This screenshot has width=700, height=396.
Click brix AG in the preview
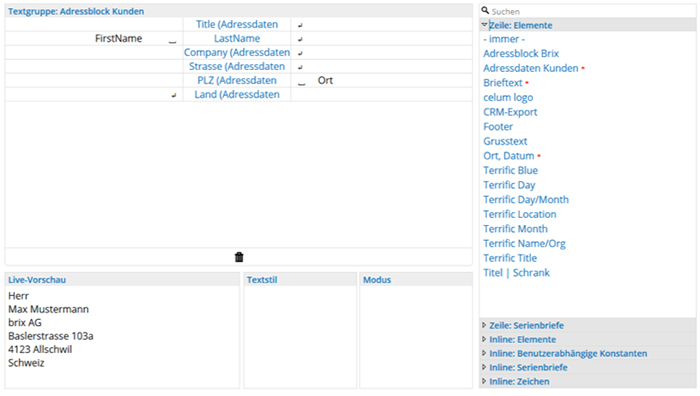25,322
